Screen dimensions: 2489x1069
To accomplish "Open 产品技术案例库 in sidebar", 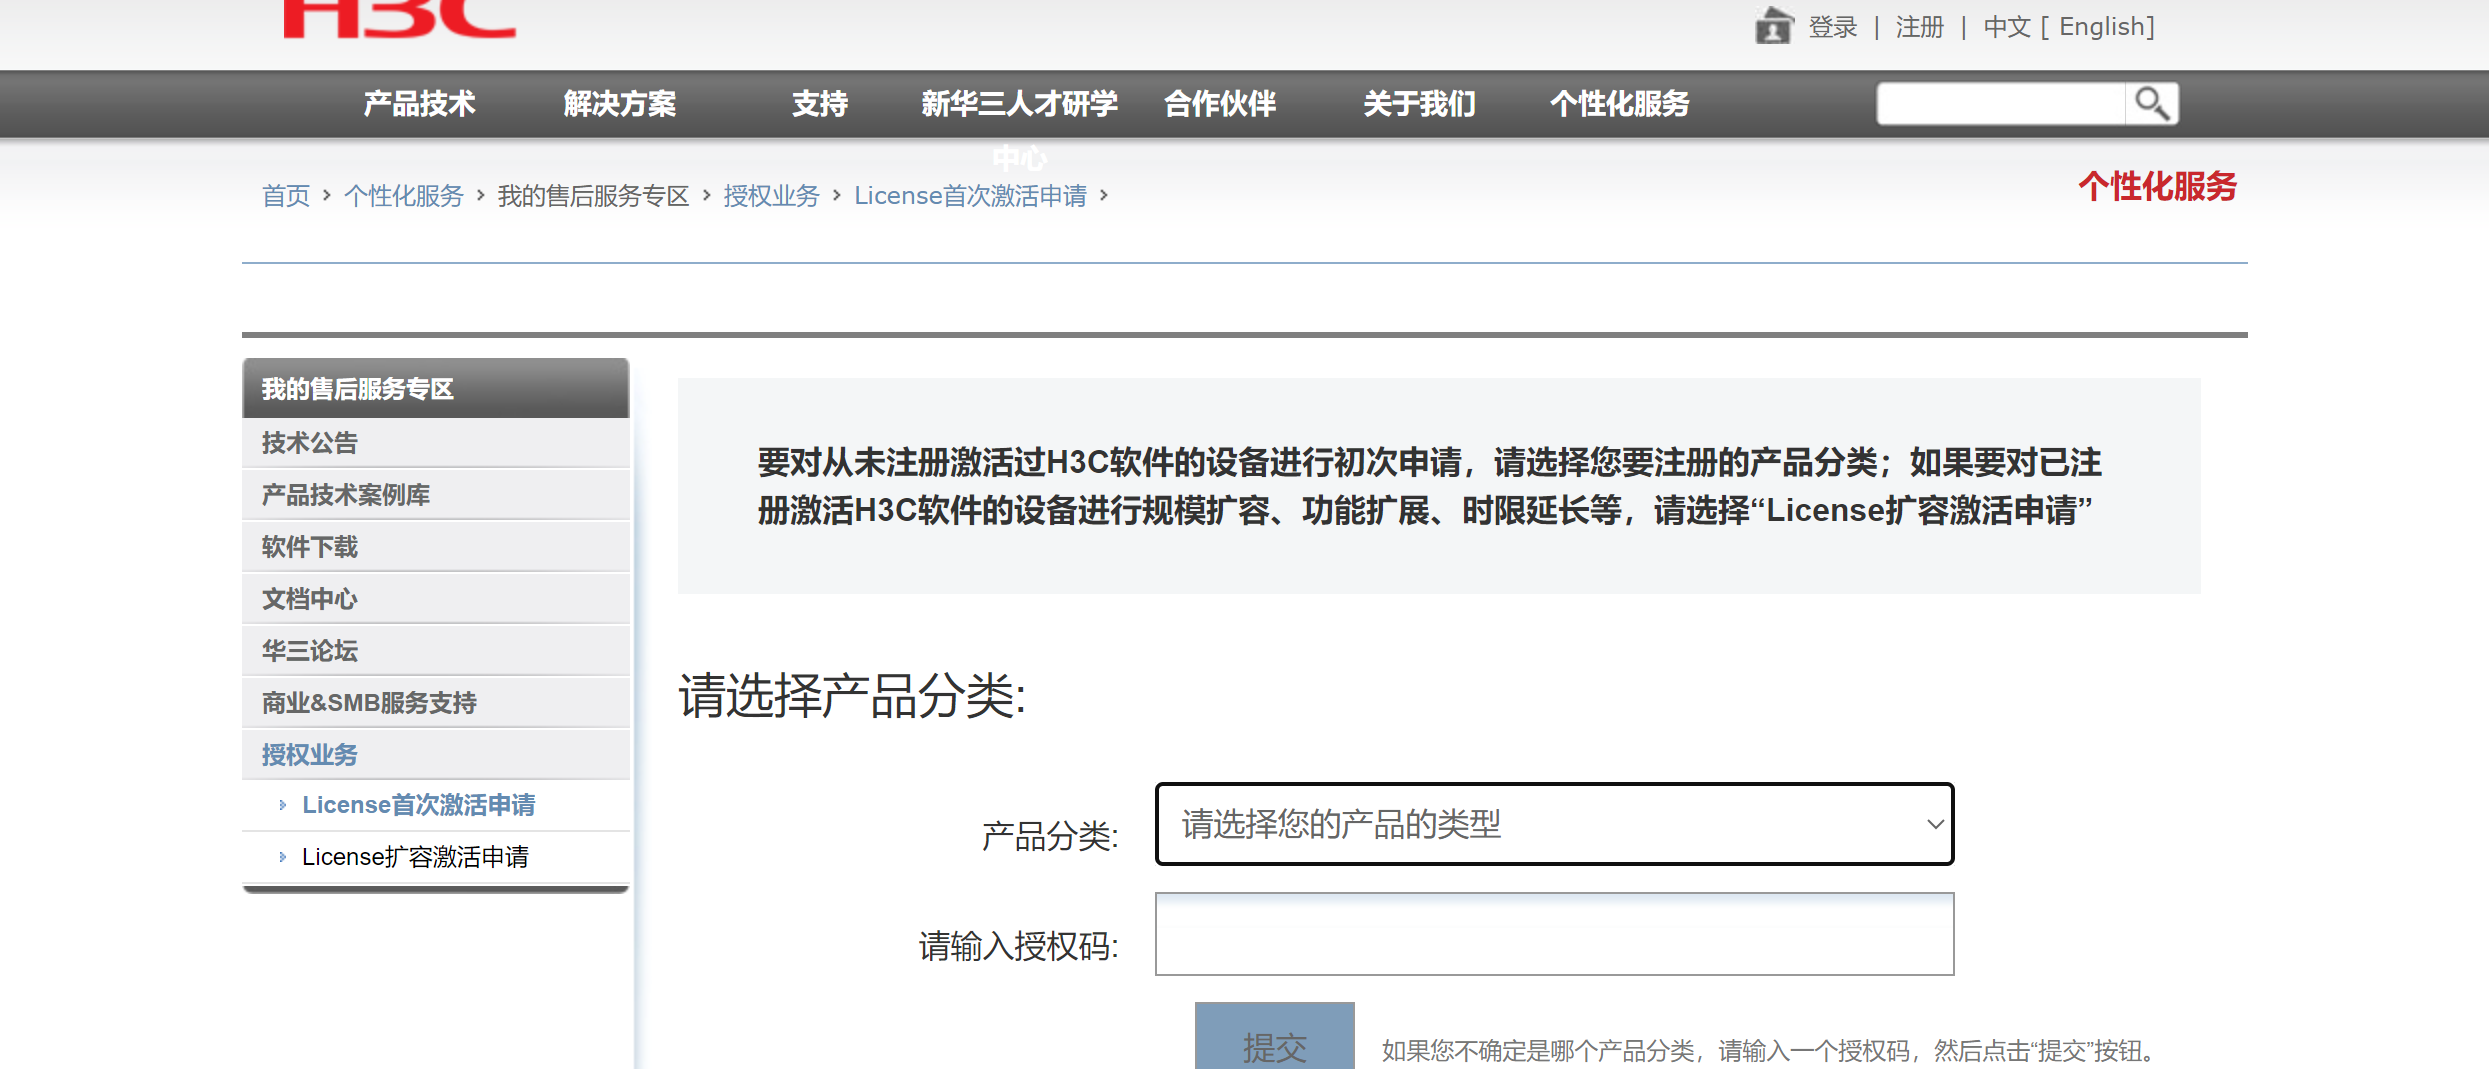I will point(435,495).
